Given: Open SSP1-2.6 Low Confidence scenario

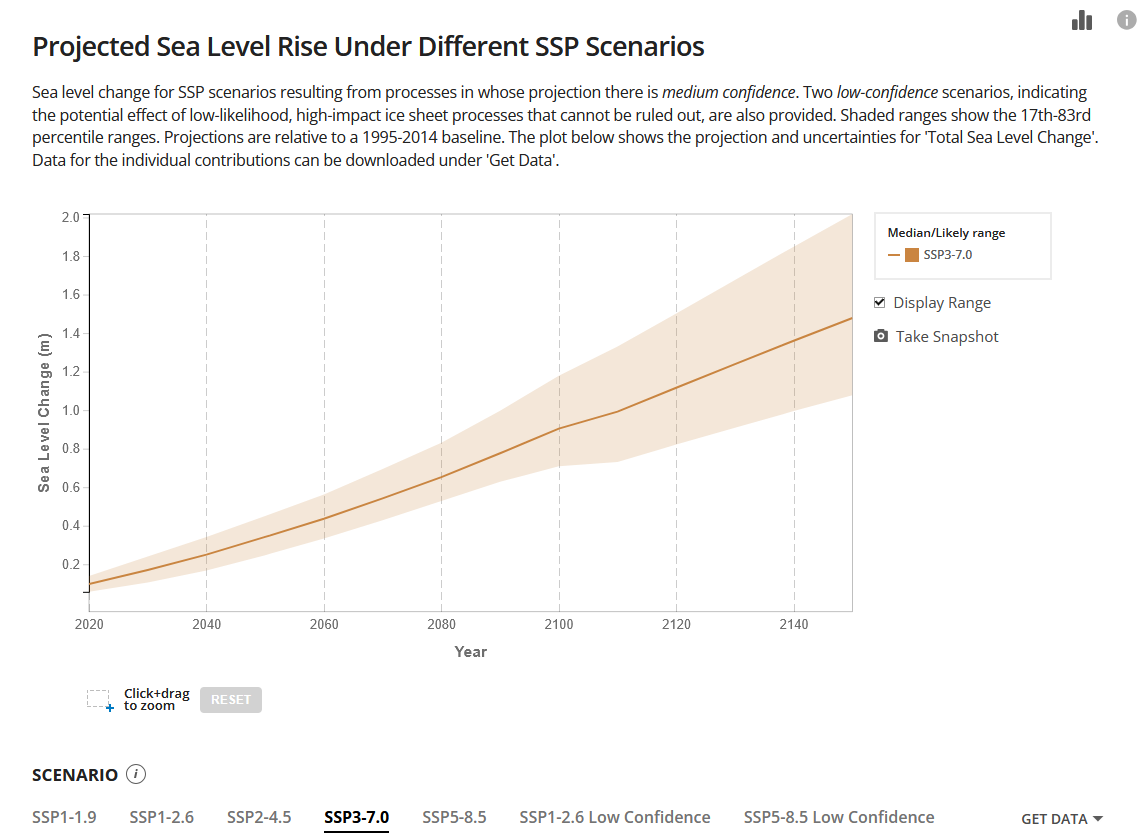Looking at the screenshot, I should point(614,817).
